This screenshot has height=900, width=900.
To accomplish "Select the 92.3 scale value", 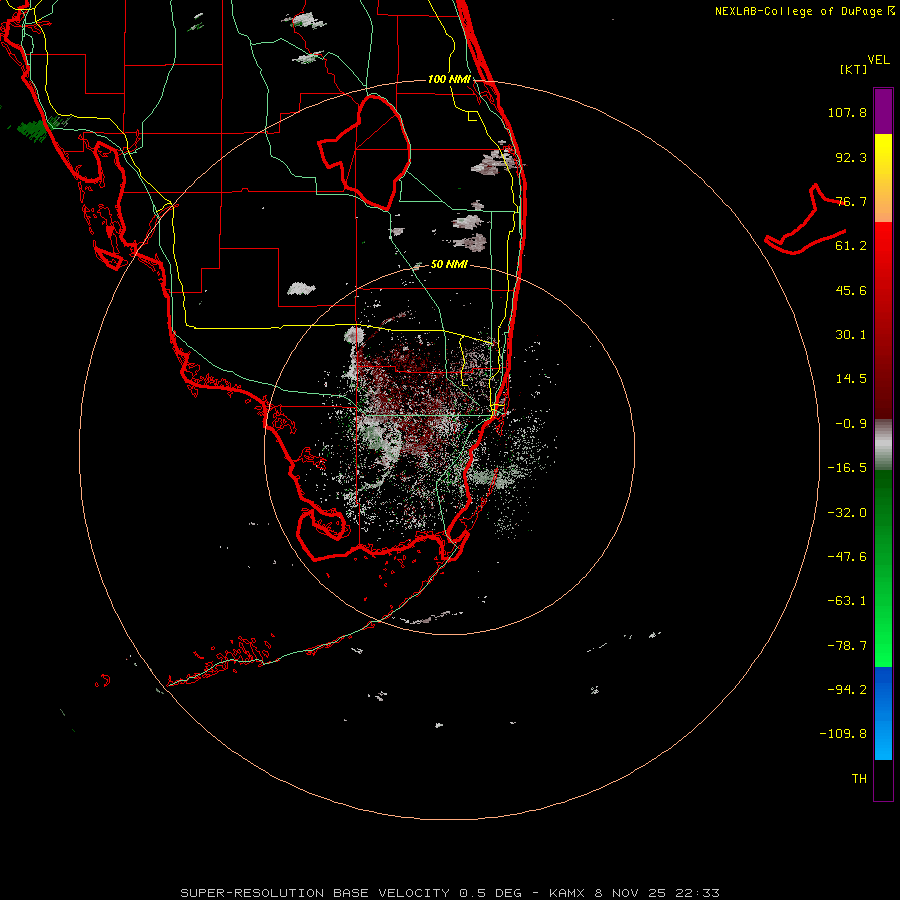I will point(851,157).
